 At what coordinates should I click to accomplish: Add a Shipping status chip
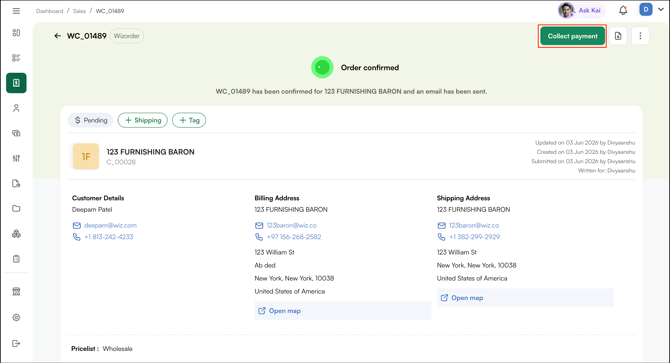[x=143, y=120]
